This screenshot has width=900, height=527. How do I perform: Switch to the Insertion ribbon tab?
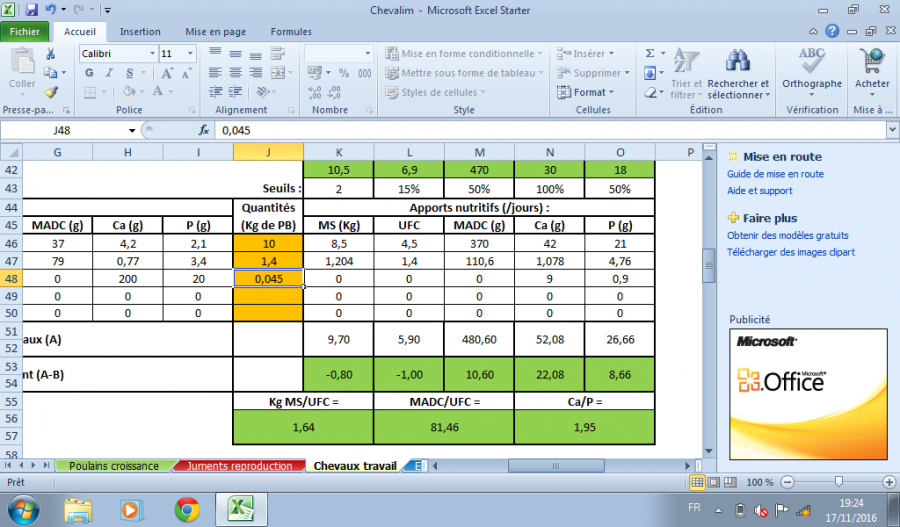pyautogui.click(x=139, y=32)
